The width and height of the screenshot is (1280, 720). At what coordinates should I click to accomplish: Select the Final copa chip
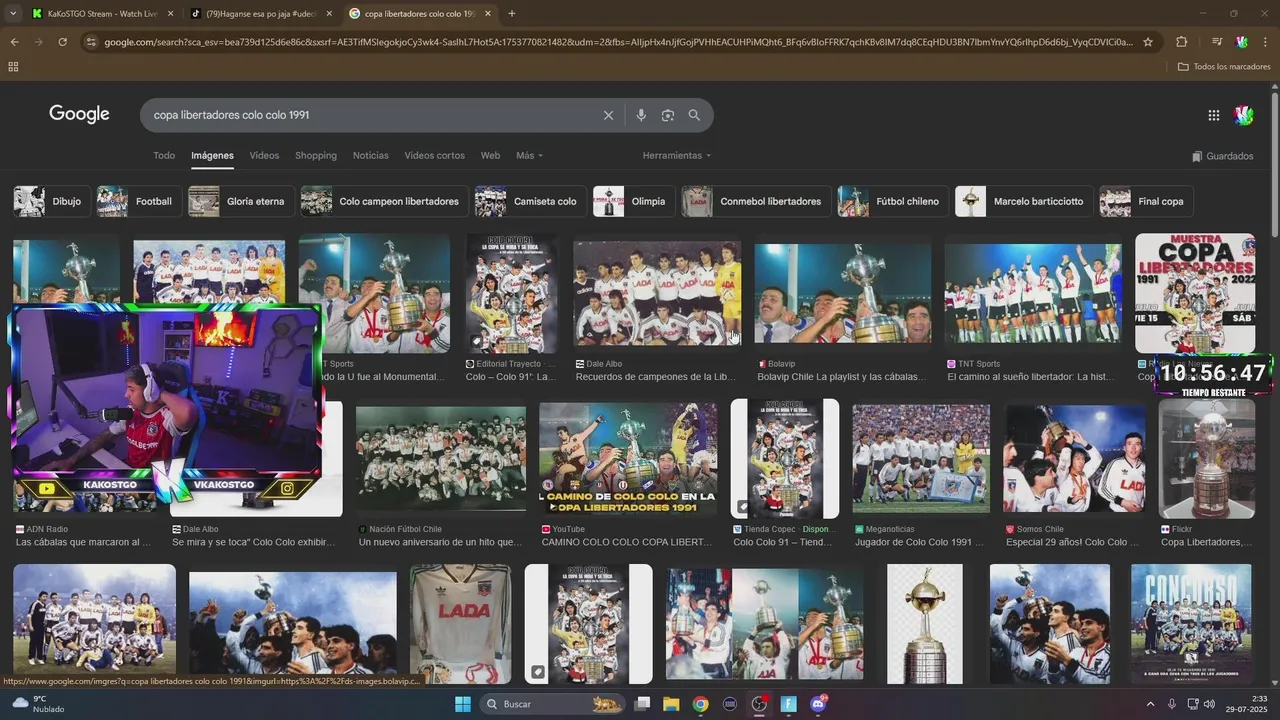coord(1146,201)
